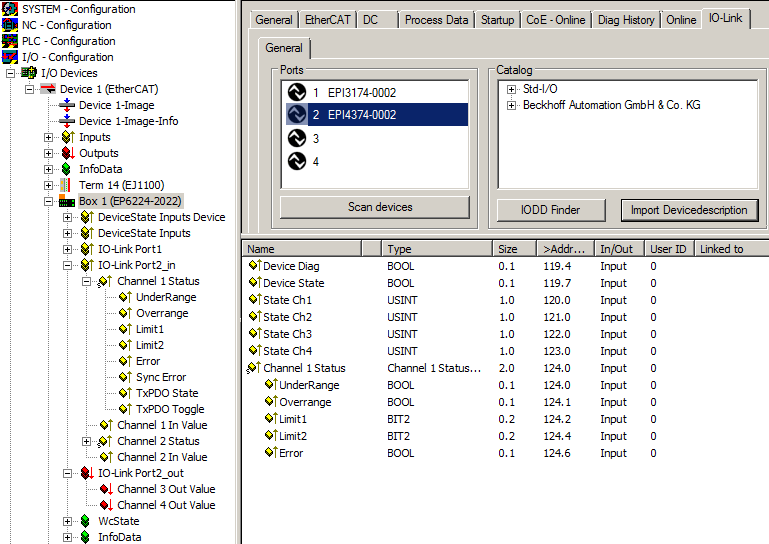The image size is (769, 544).
Task: Select the Overrange row in variable table
Action: (504, 402)
